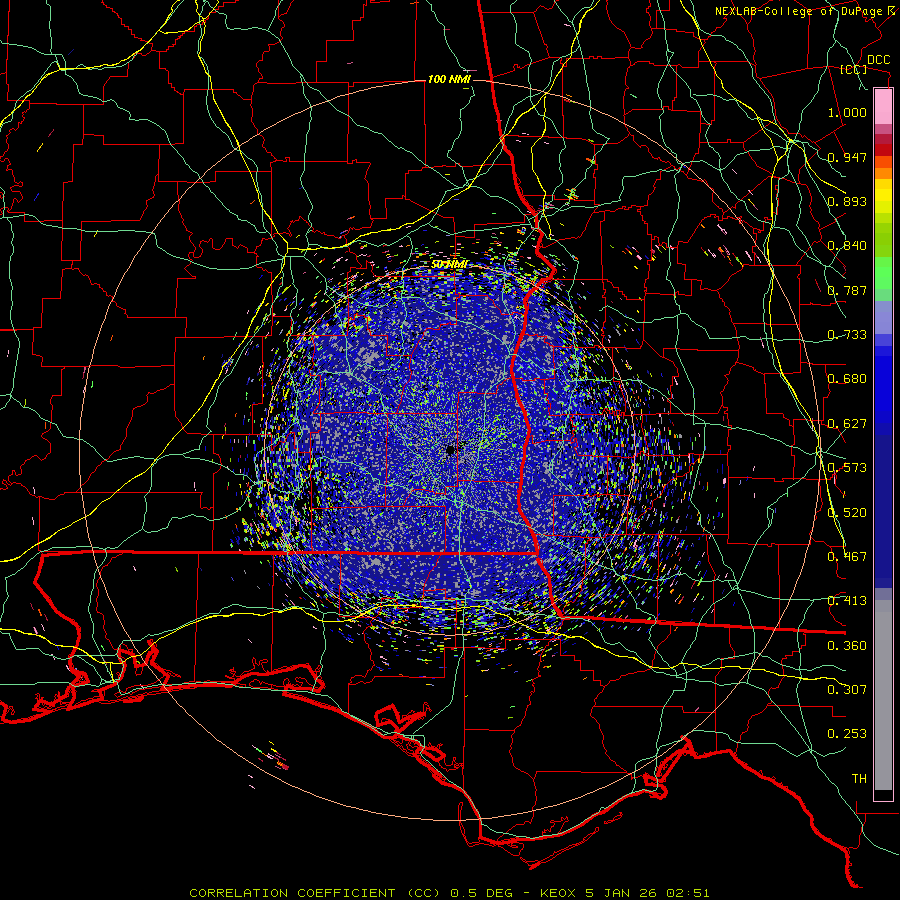Click the black KEOX radar site dot
900x900 pixels.
451,450
